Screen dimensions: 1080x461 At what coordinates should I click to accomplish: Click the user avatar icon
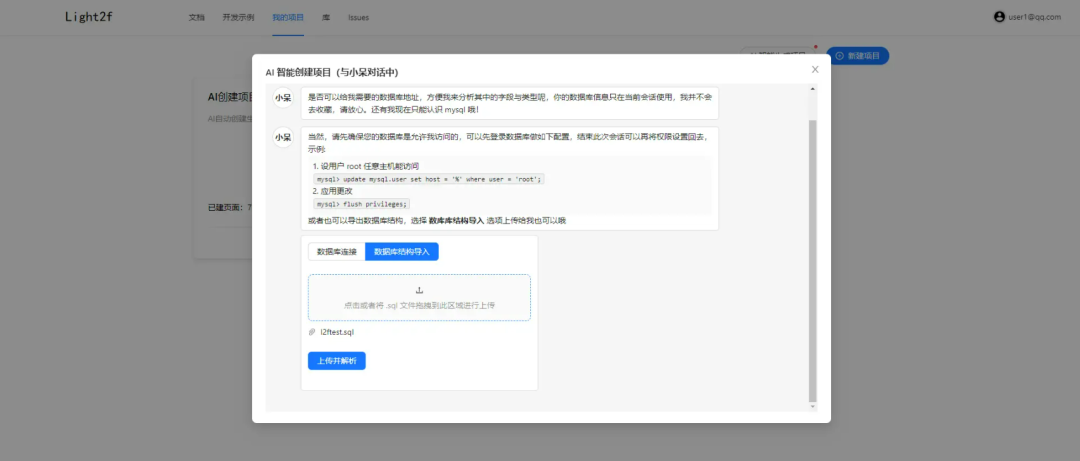click(x=999, y=17)
